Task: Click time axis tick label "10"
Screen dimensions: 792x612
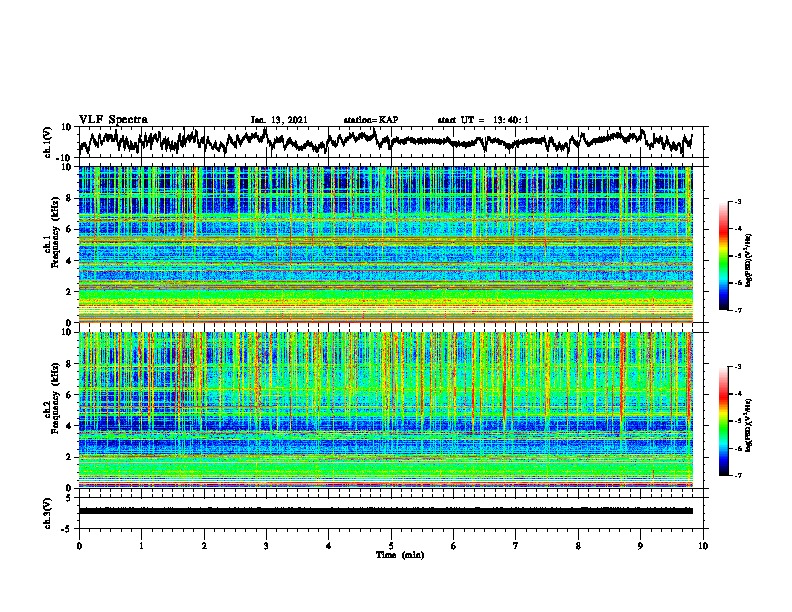Action: (x=703, y=546)
